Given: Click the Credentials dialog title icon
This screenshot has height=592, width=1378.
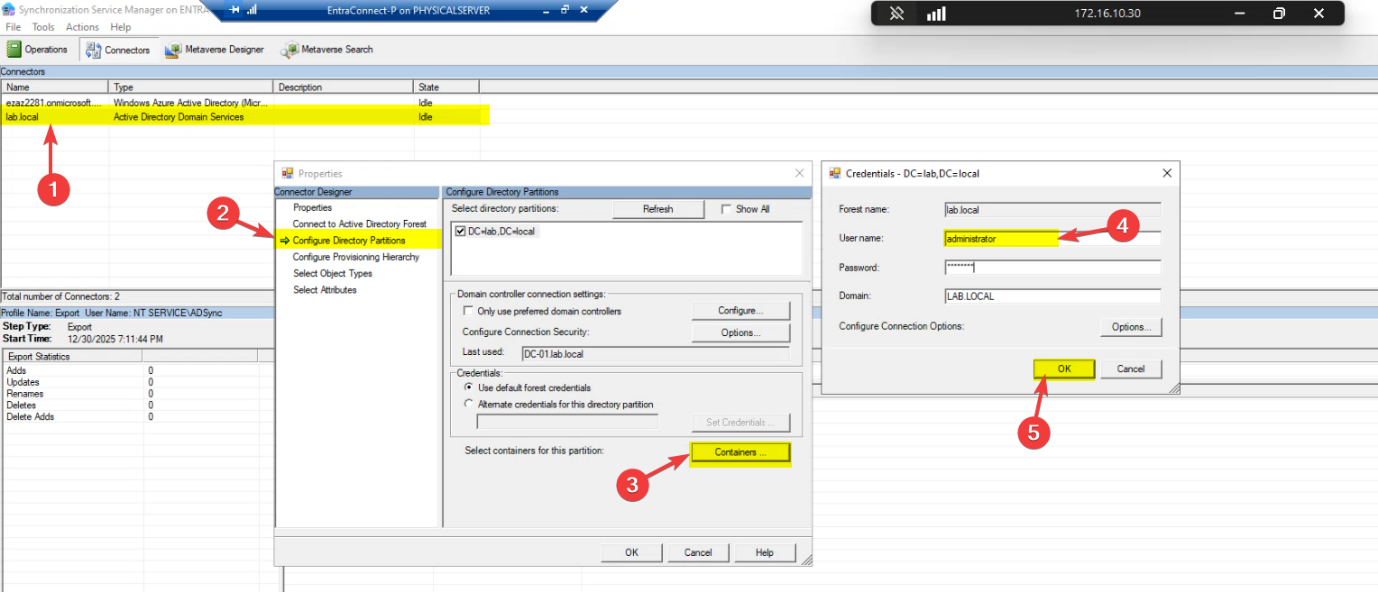Looking at the screenshot, I should pyautogui.click(x=835, y=173).
